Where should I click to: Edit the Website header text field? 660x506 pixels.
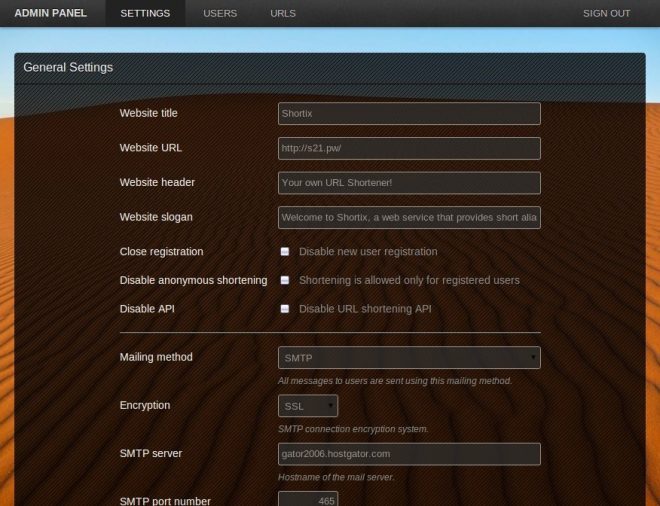coord(409,183)
